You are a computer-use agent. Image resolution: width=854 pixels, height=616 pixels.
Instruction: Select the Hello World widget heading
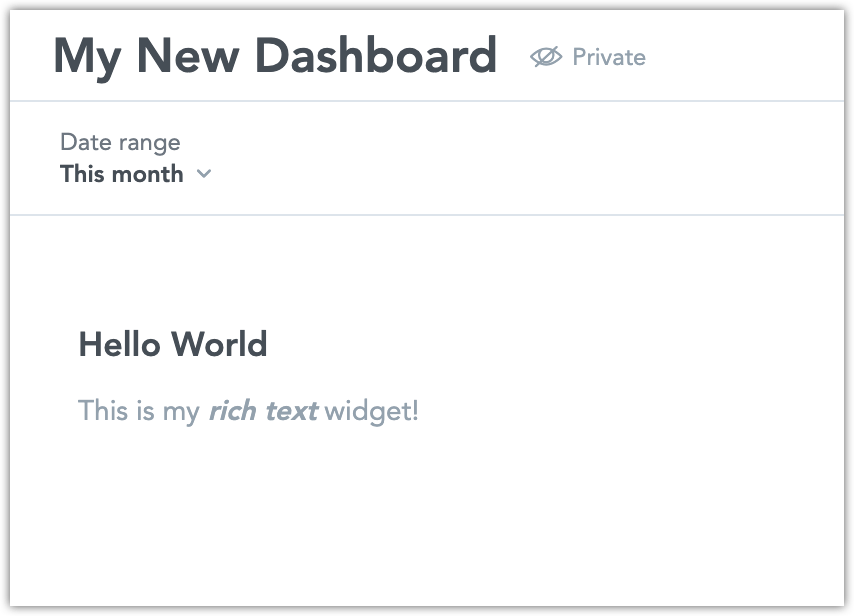173,344
